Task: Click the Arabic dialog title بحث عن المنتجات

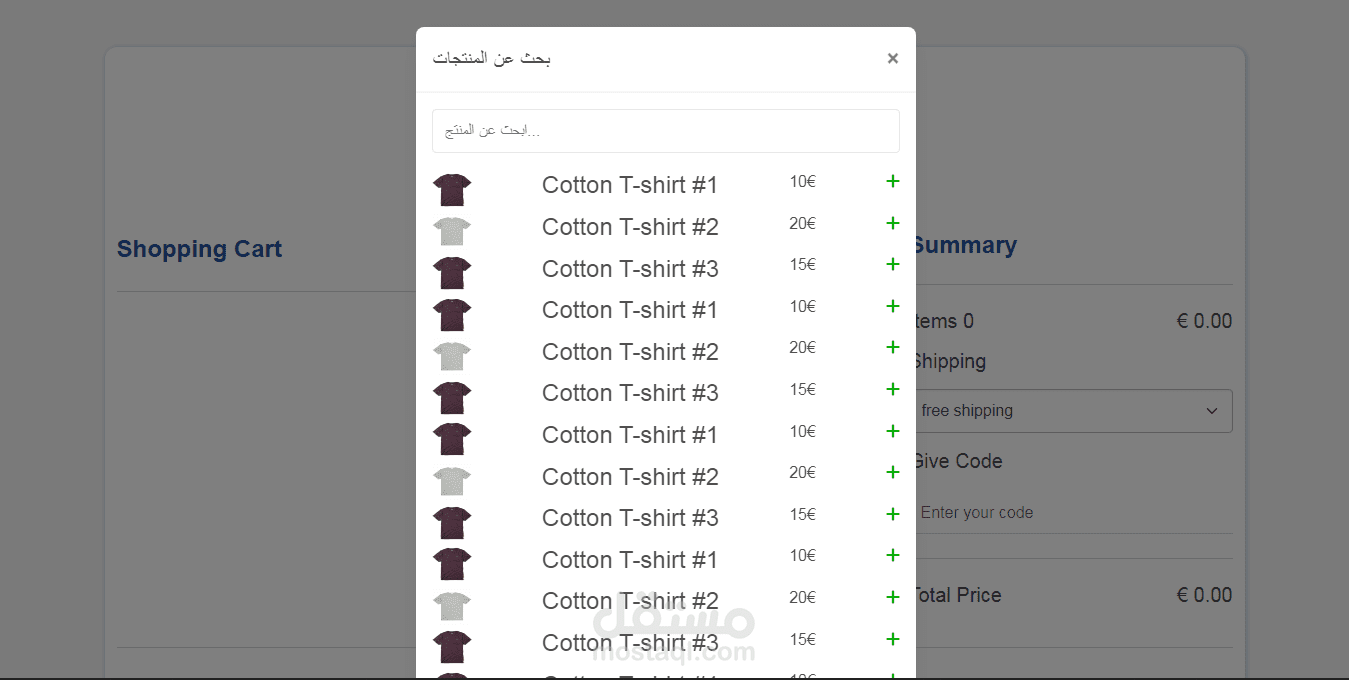Action: [x=492, y=58]
